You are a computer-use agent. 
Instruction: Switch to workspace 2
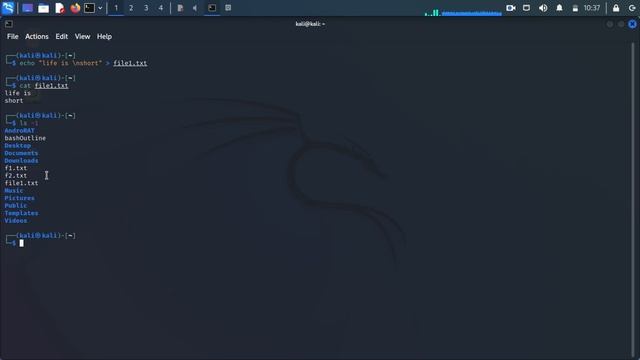(131, 8)
